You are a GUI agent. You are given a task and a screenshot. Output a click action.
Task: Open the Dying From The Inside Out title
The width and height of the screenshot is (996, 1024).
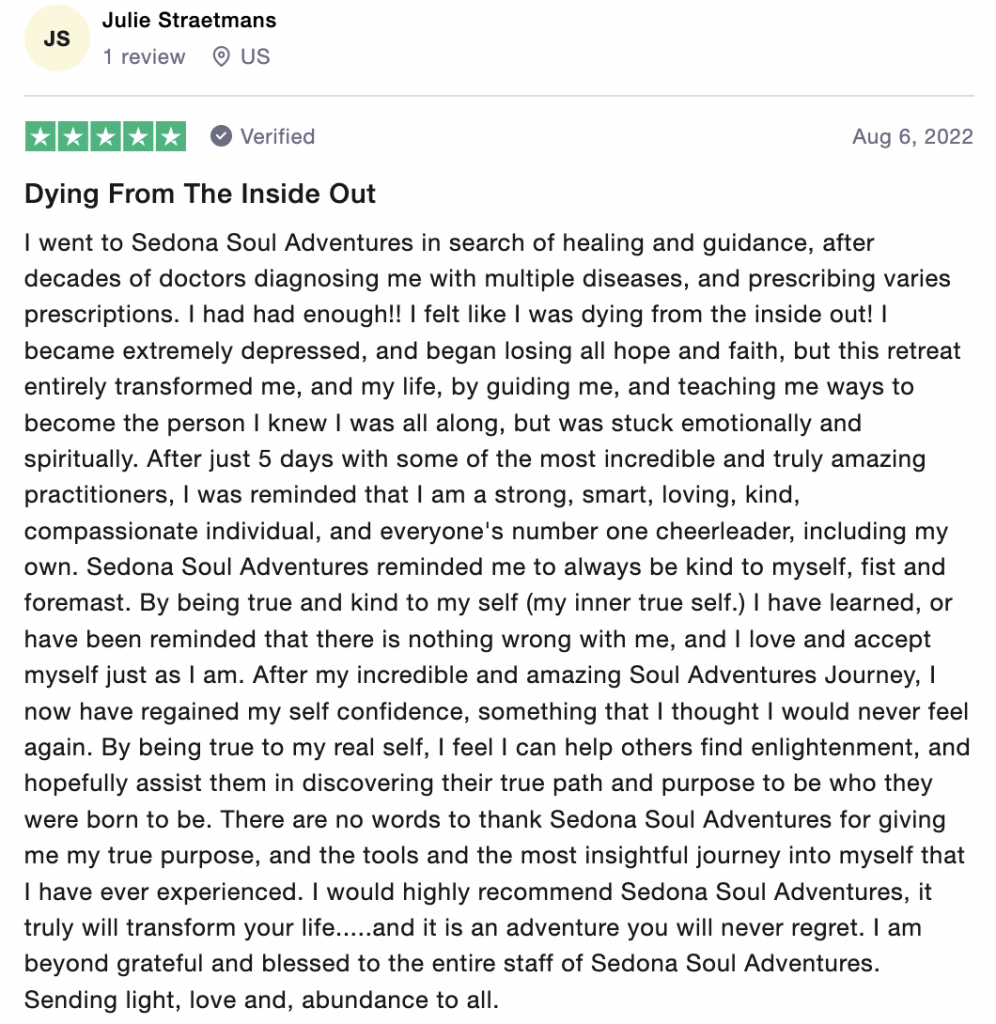click(200, 194)
